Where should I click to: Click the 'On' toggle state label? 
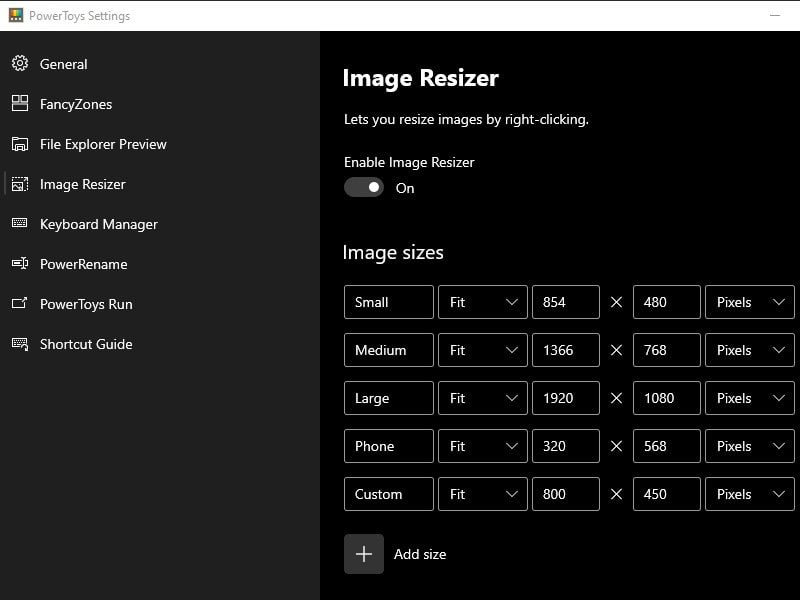(405, 188)
